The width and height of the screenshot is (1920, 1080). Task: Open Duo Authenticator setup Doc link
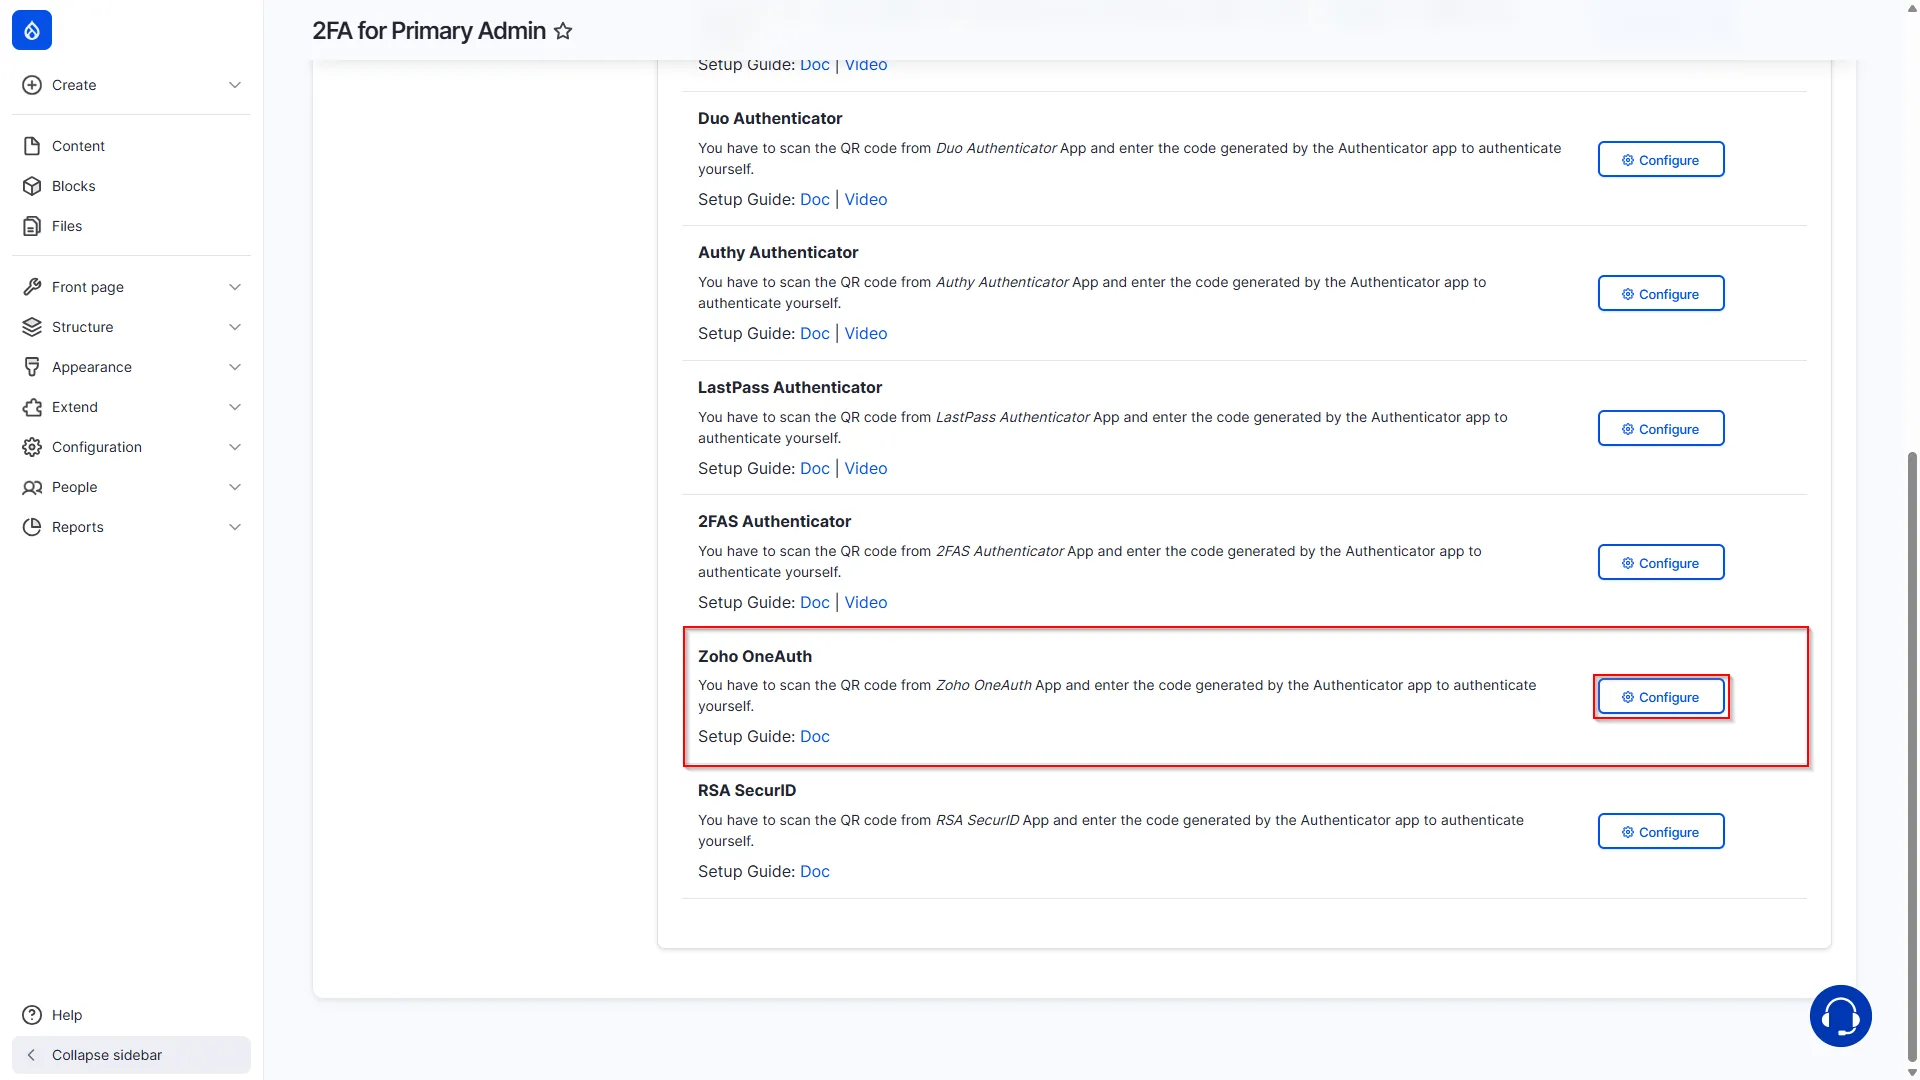point(814,199)
